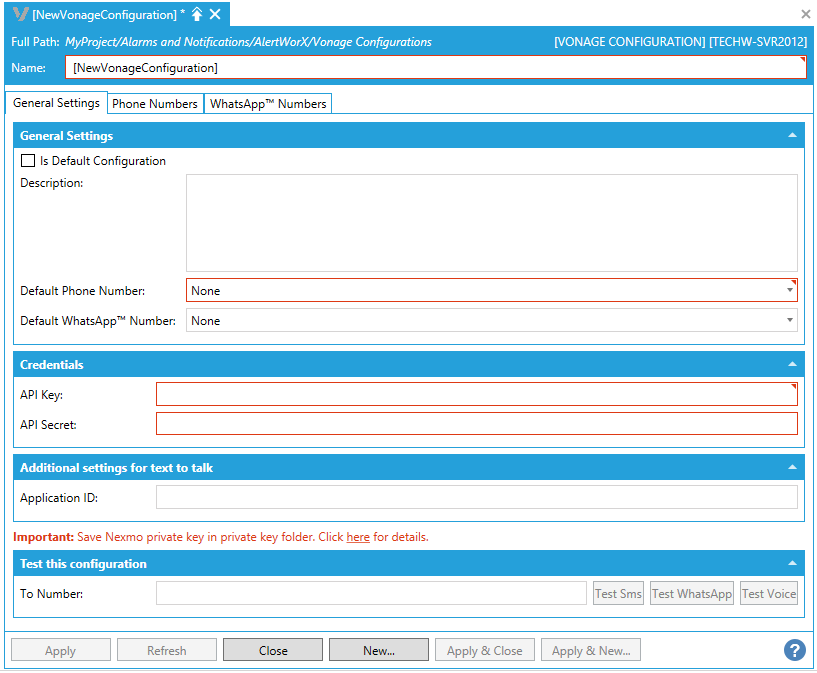The image size is (817, 673).
Task: Switch to General Settings tab
Action: 56,103
